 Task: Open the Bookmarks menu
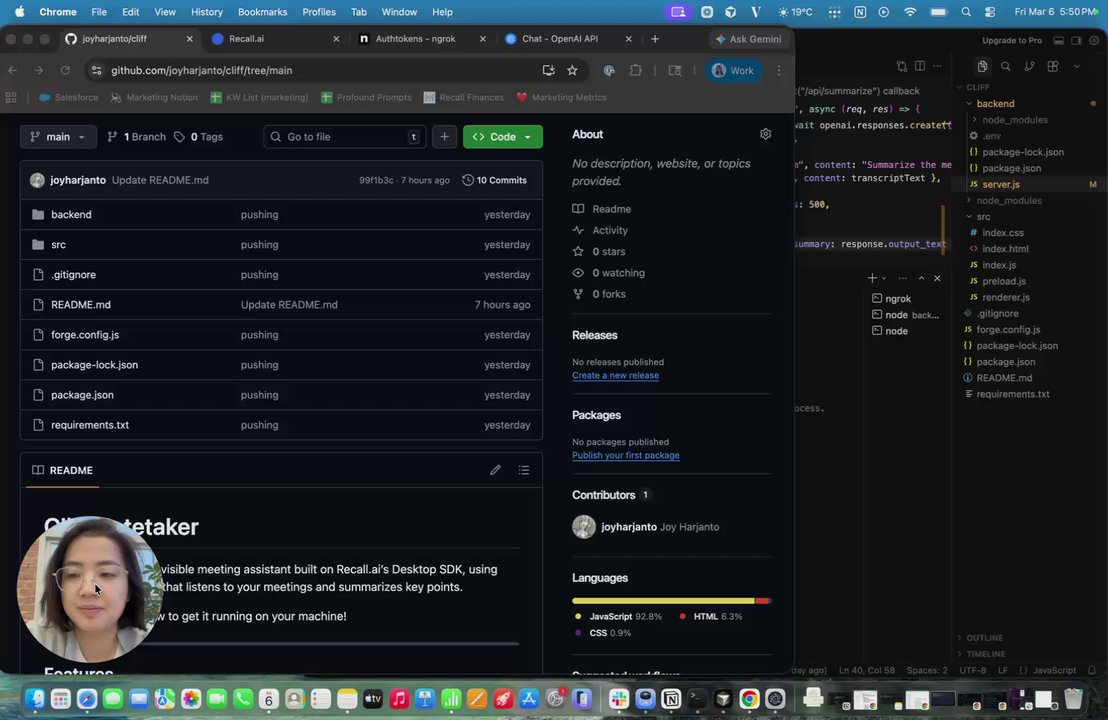coord(262,12)
